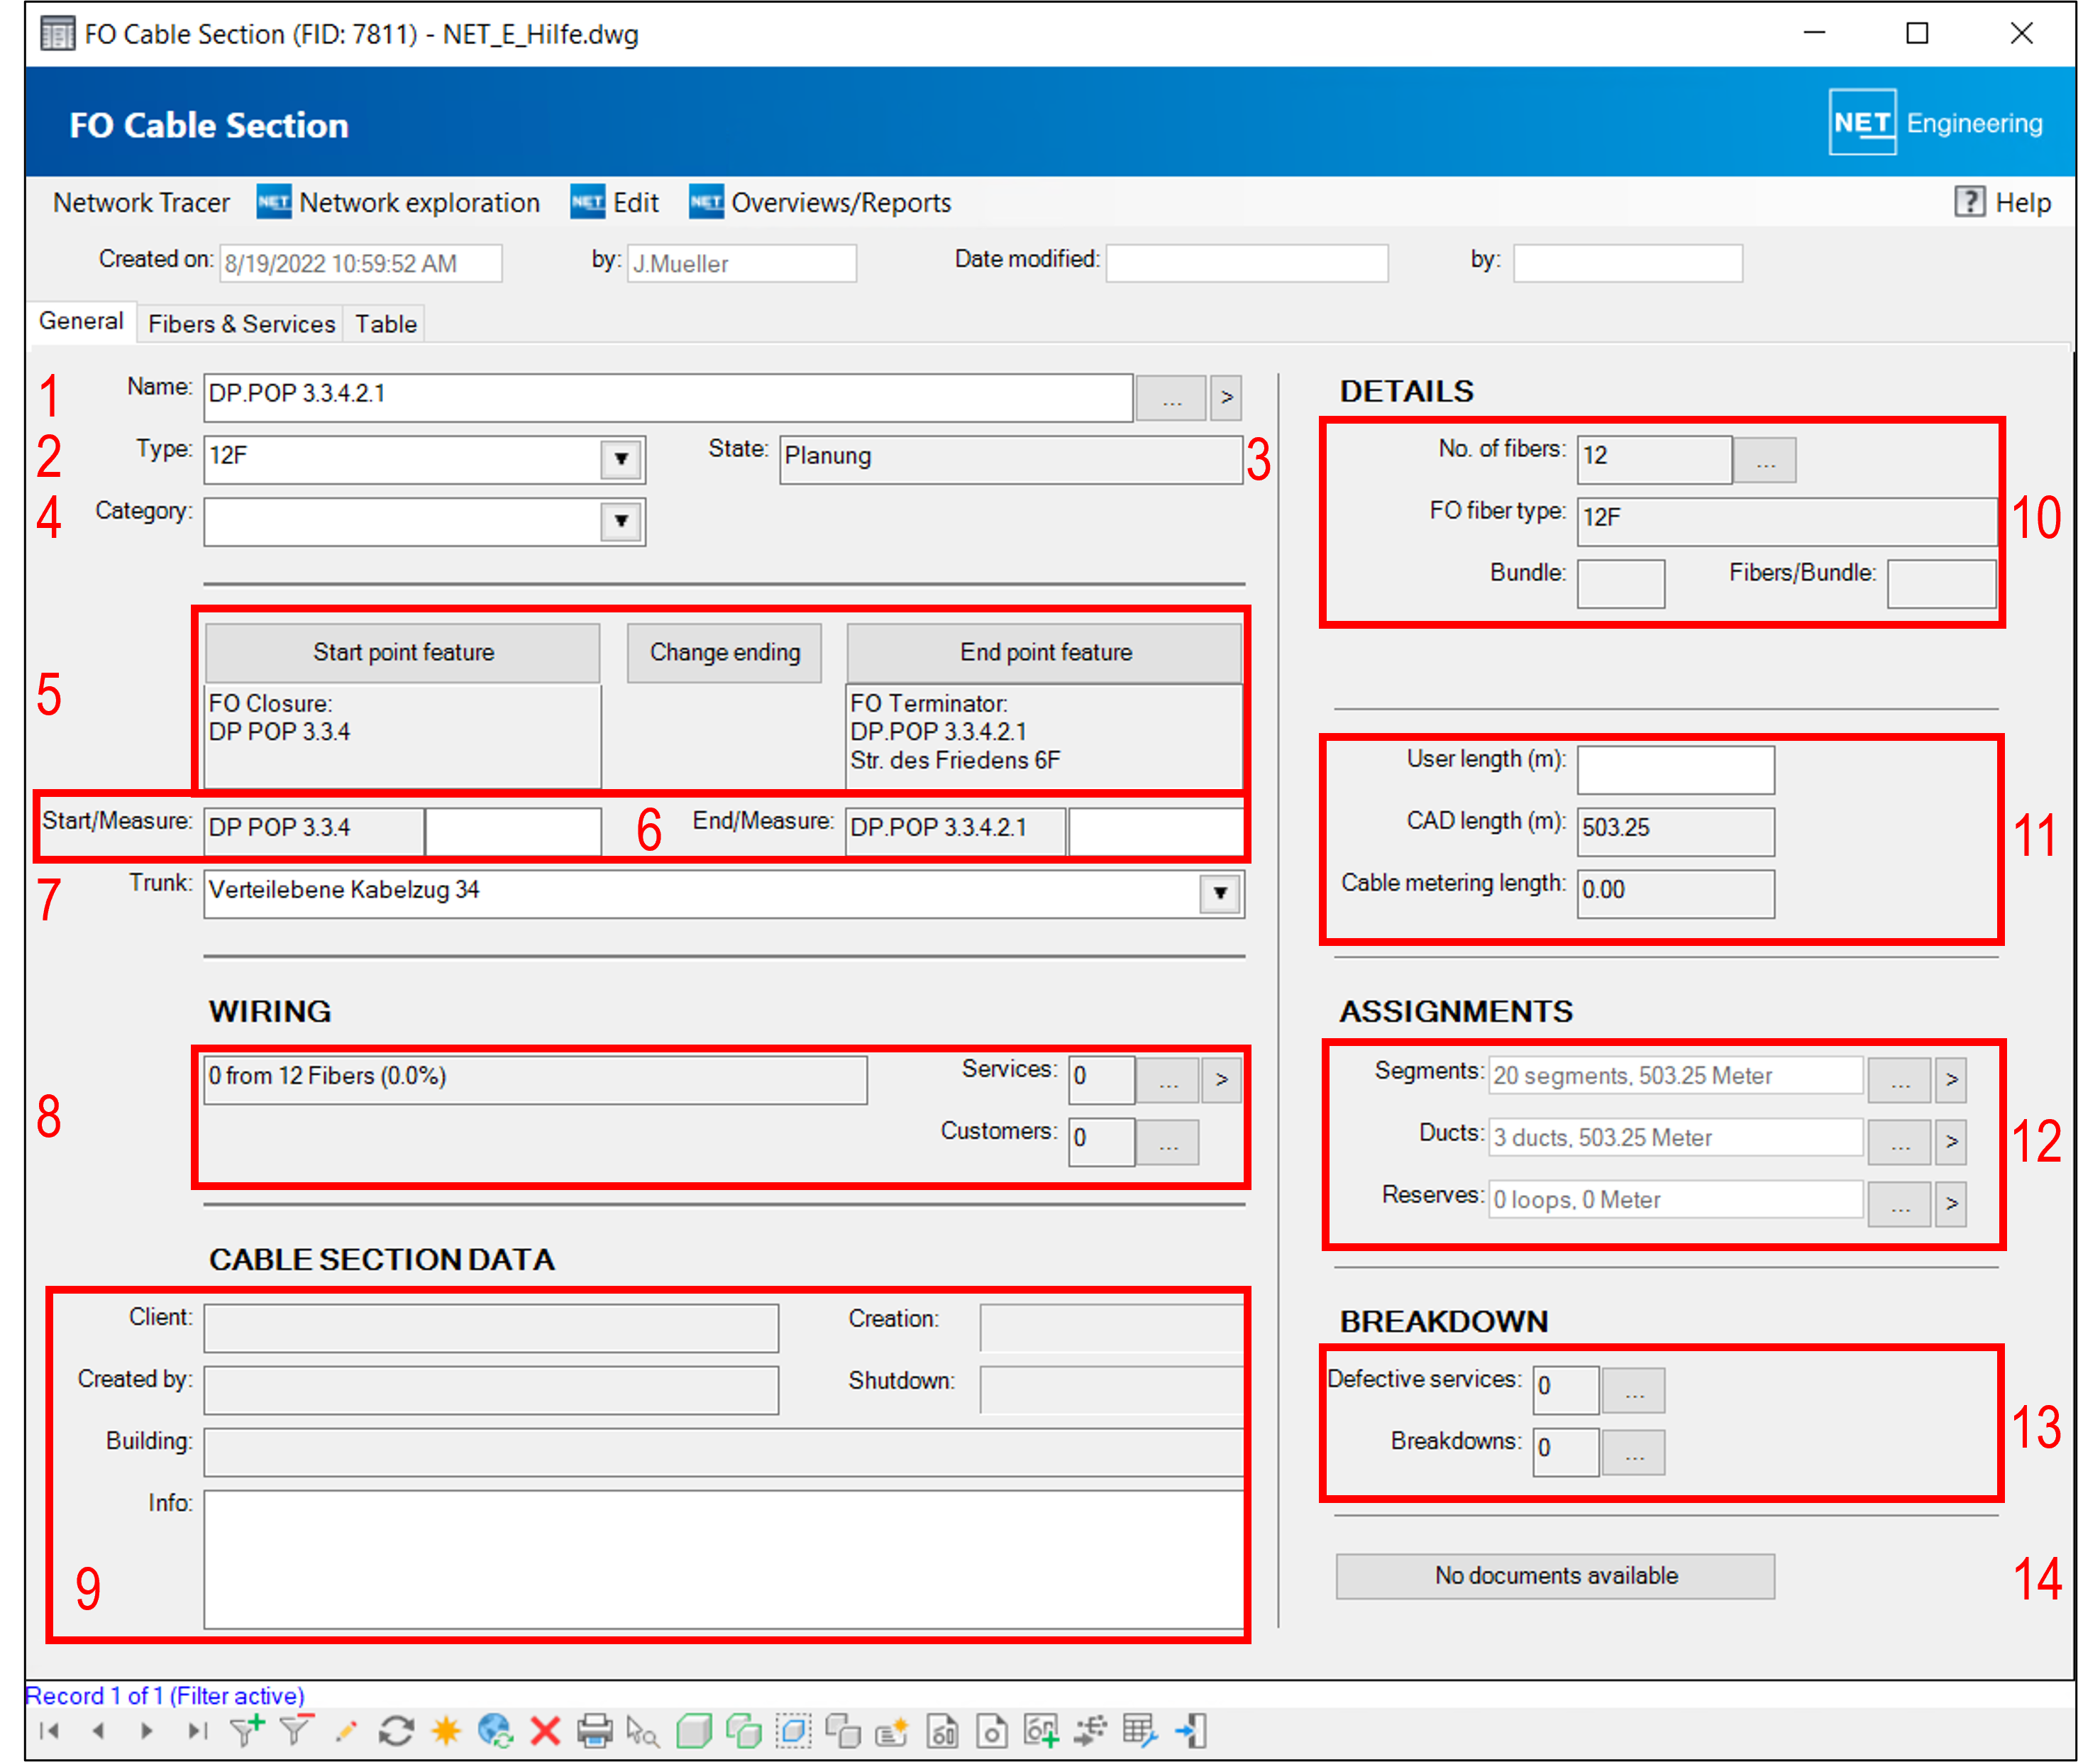Click the Building input field

(x=724, y=1452)
